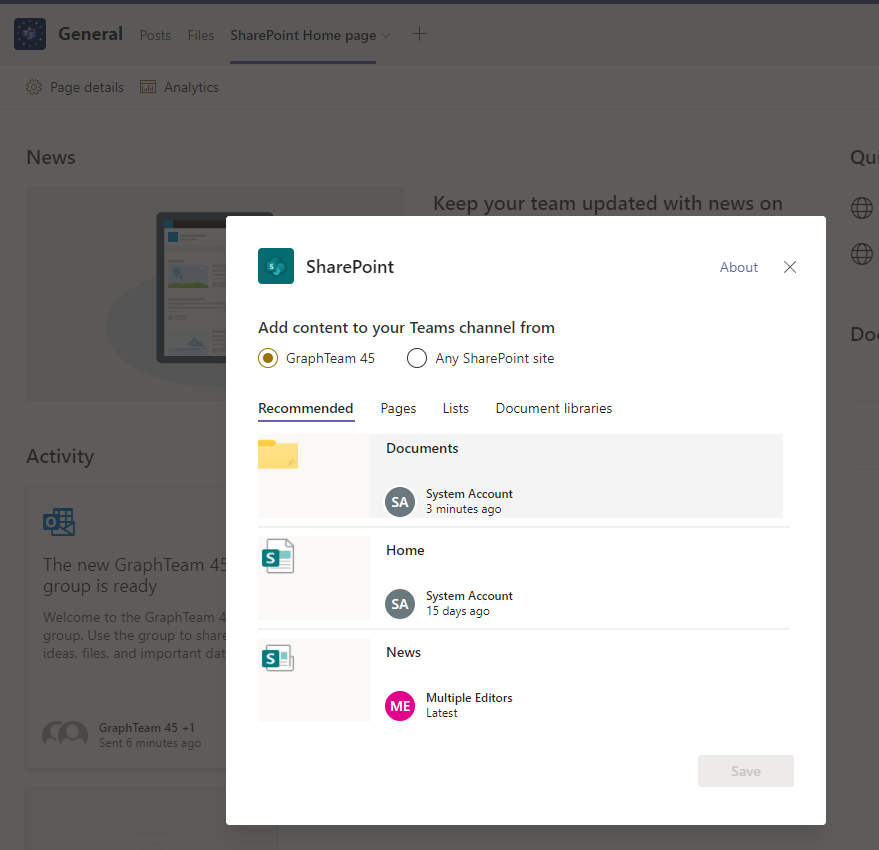
Task: Select the GraphTeam 45 radio button
Action: [x=268, y=358]
